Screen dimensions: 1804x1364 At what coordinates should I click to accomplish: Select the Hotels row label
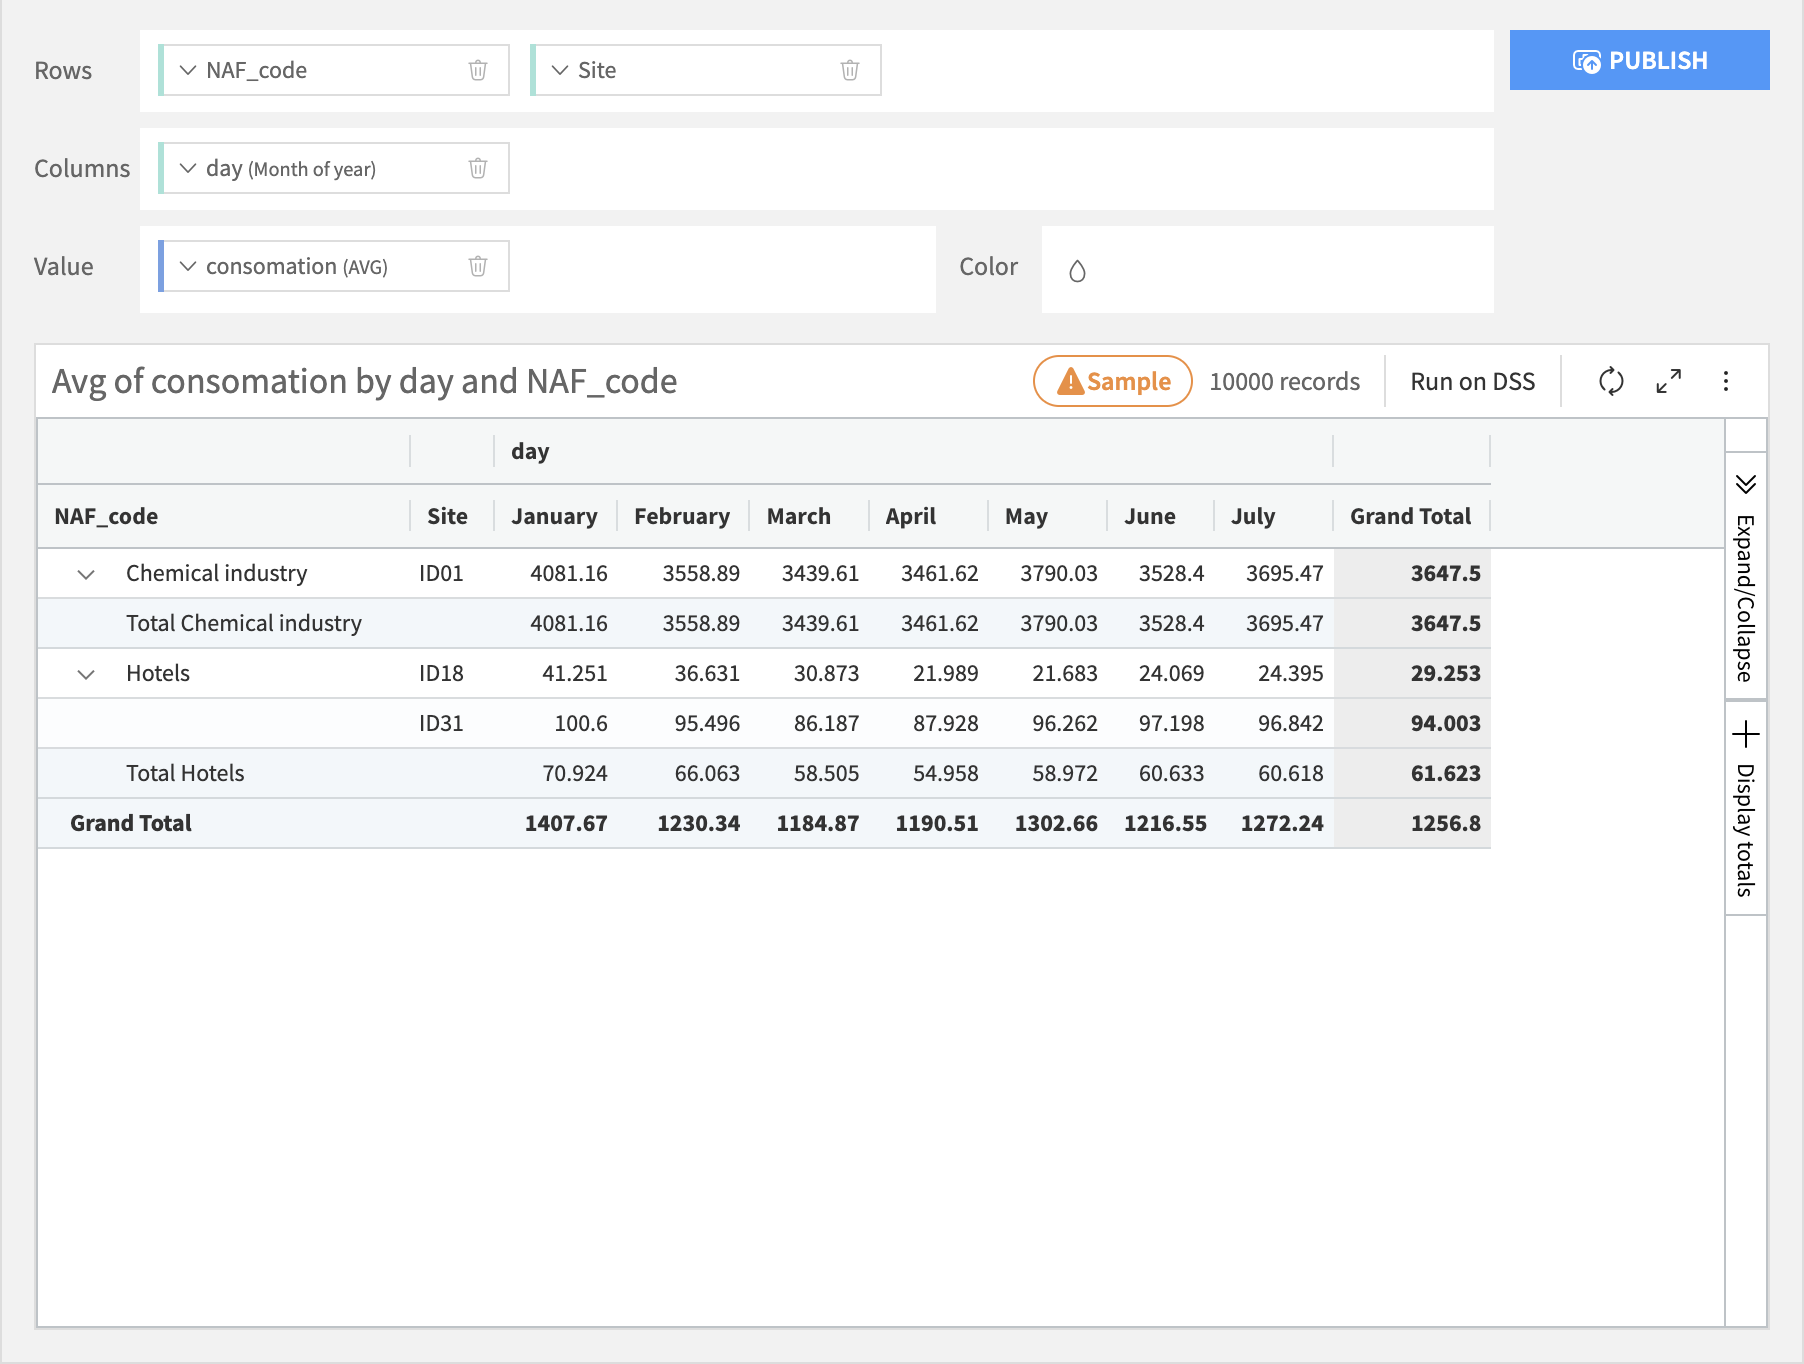pyautogui.click(x=158, y=673)
